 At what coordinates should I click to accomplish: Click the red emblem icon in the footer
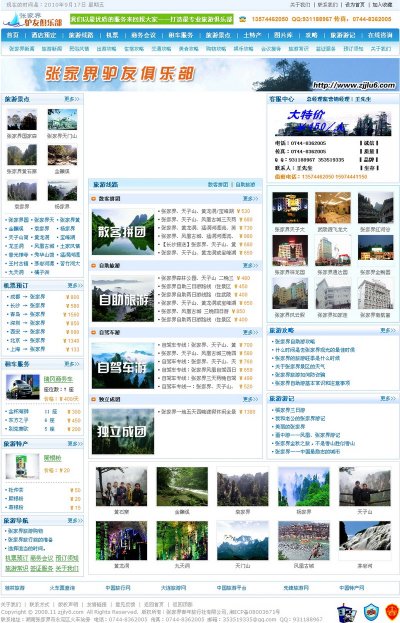(392, 612)
